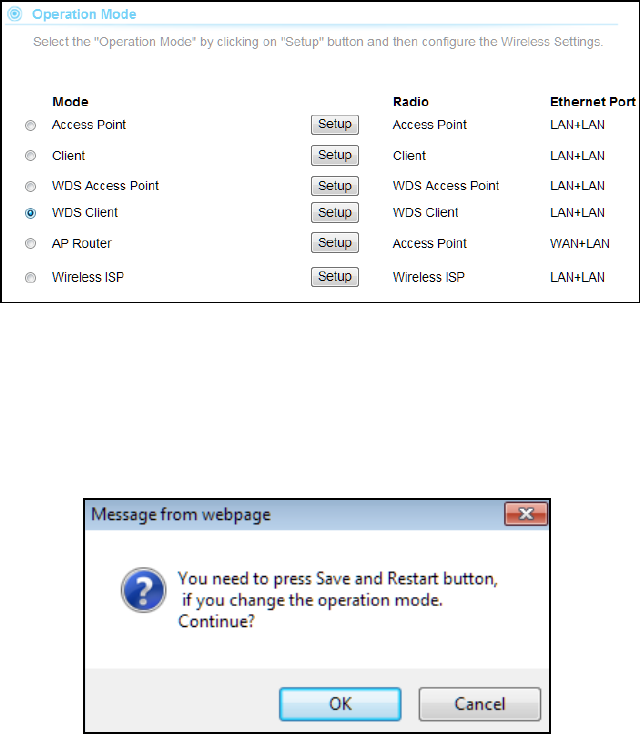
Task: Select the AP Router radio button
Action: [30, 243]
